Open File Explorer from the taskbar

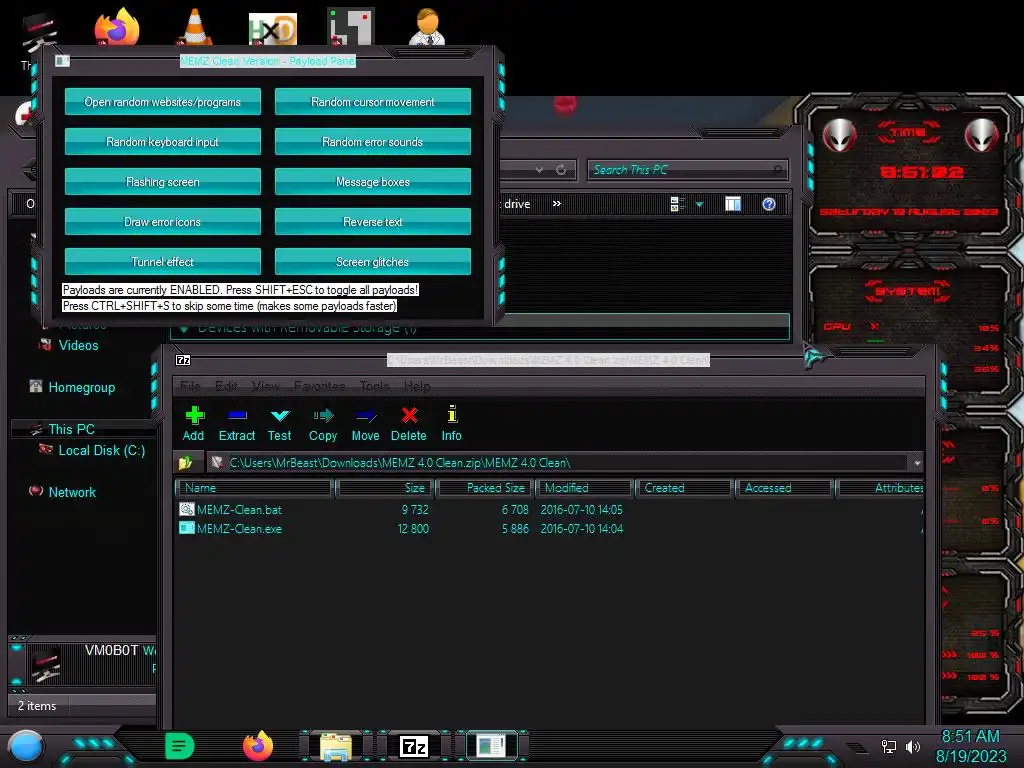pyautogui.click(x=336, y=746)
